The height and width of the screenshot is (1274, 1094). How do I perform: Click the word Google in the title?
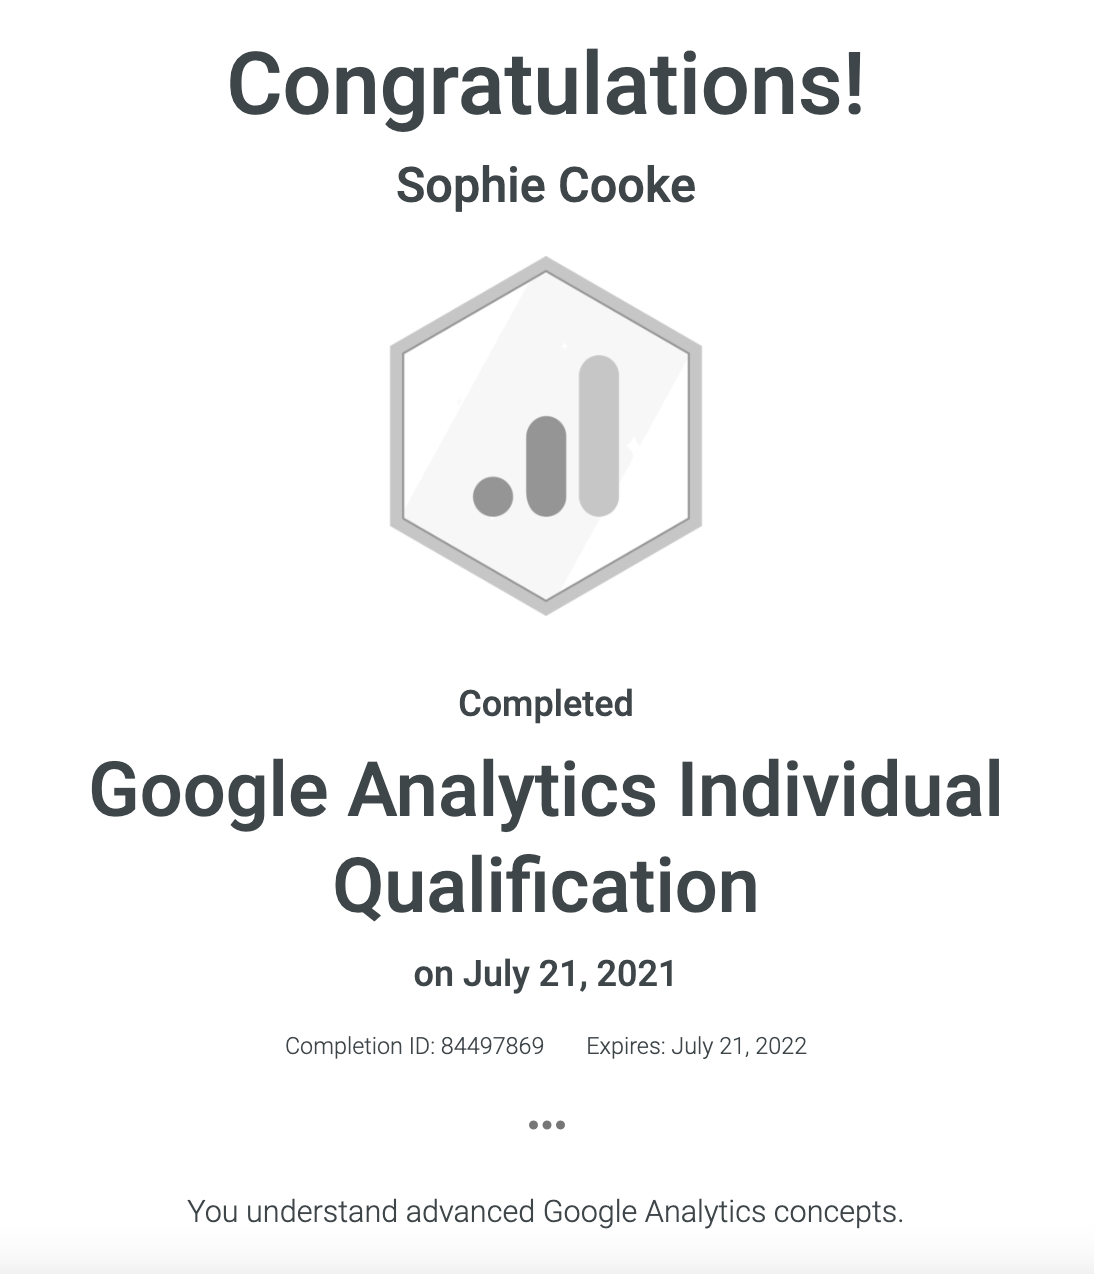[209, 792]
